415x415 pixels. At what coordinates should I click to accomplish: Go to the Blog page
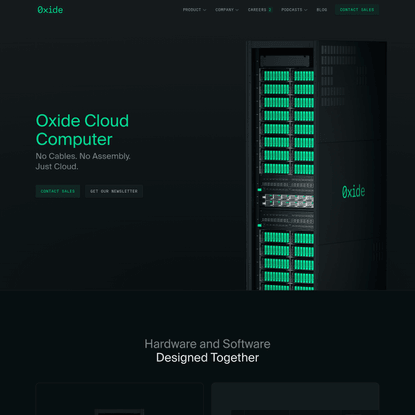pyautogui.click(x=322, y=10)
